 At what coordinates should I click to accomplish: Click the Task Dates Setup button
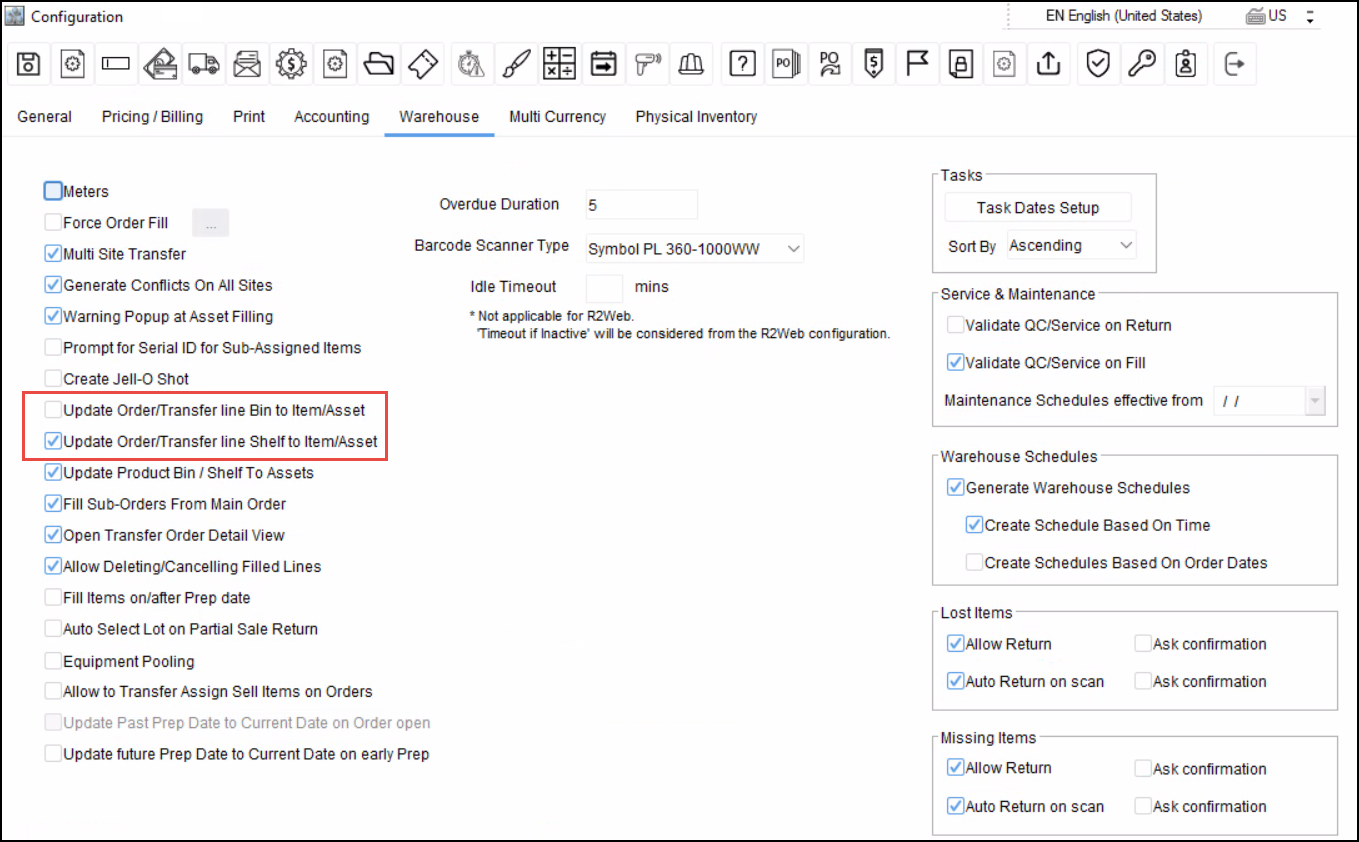pos(1037,208)
